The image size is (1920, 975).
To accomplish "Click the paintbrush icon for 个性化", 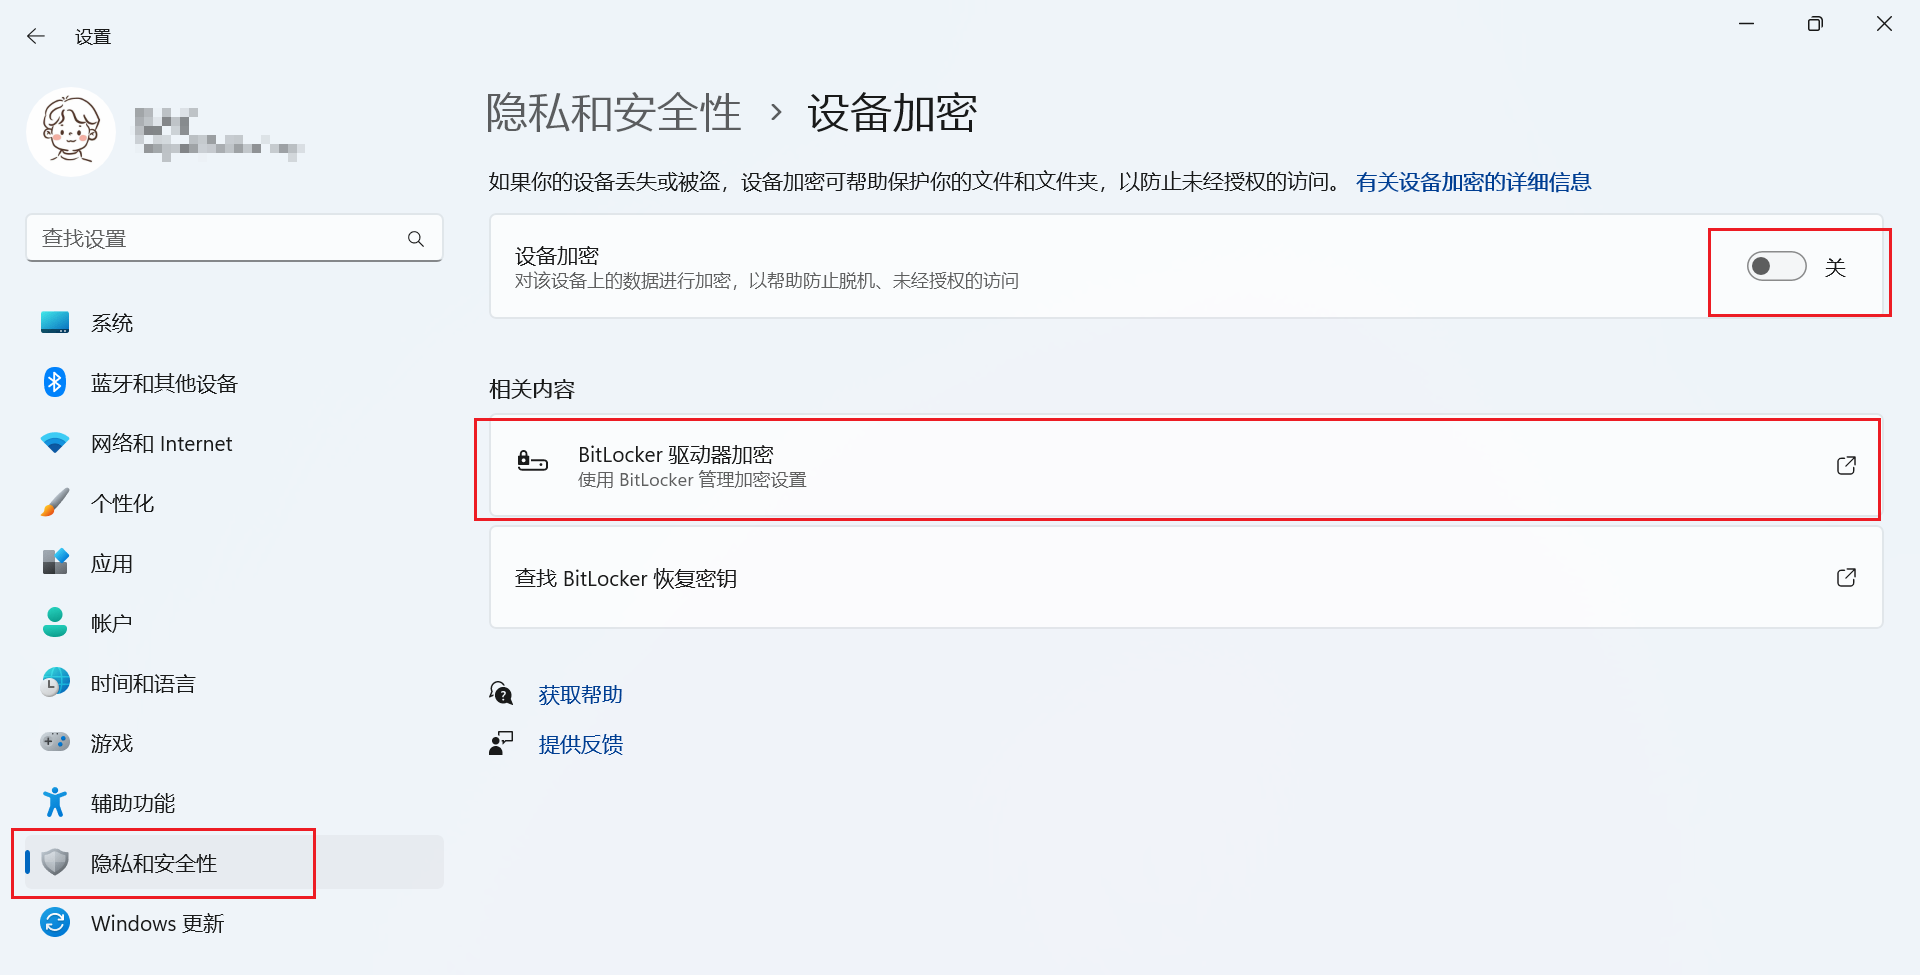I will (55, 503).
